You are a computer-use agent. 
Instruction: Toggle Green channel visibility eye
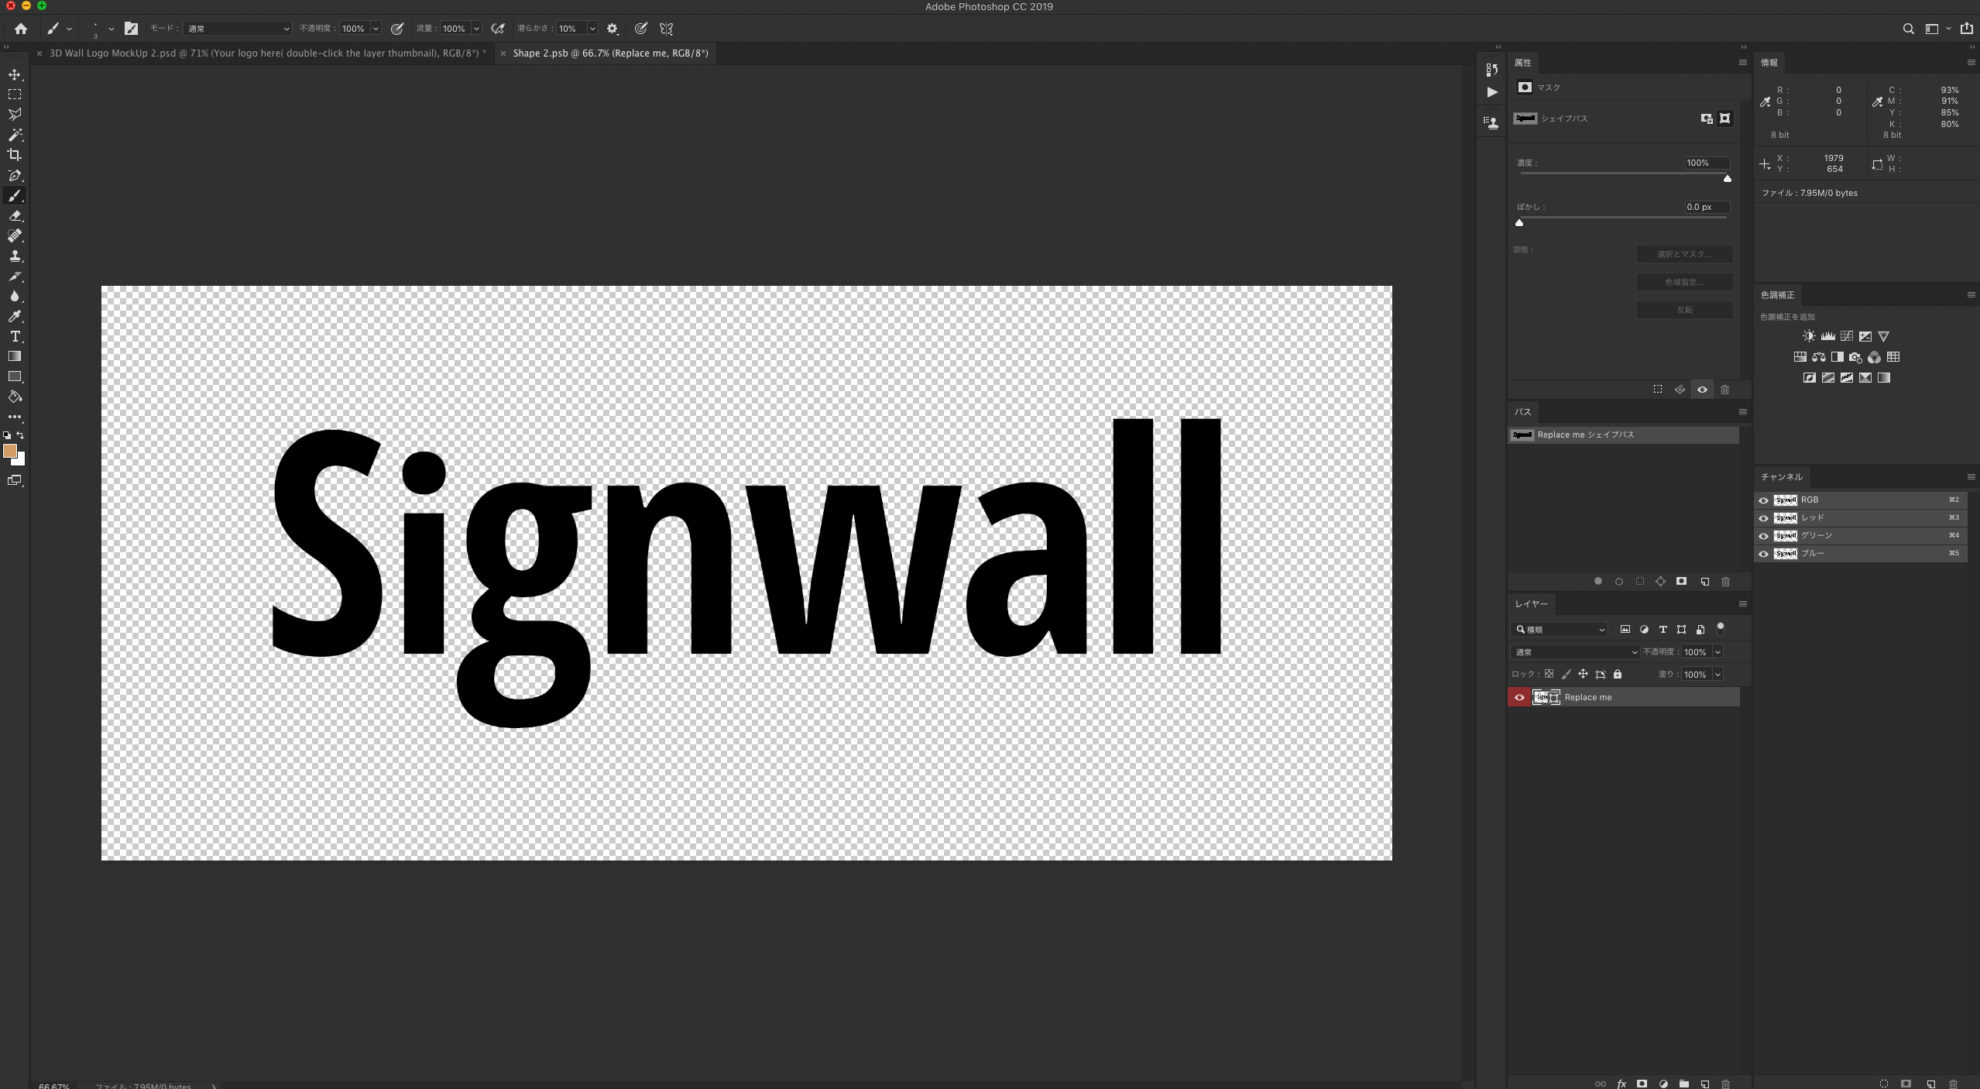1763,536
